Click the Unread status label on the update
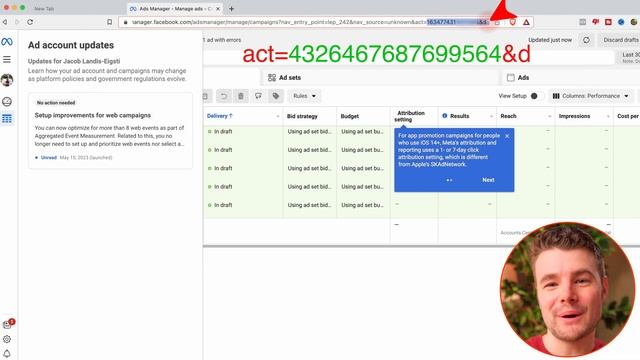This screenshot has height=360, width=640. [49, 158]
